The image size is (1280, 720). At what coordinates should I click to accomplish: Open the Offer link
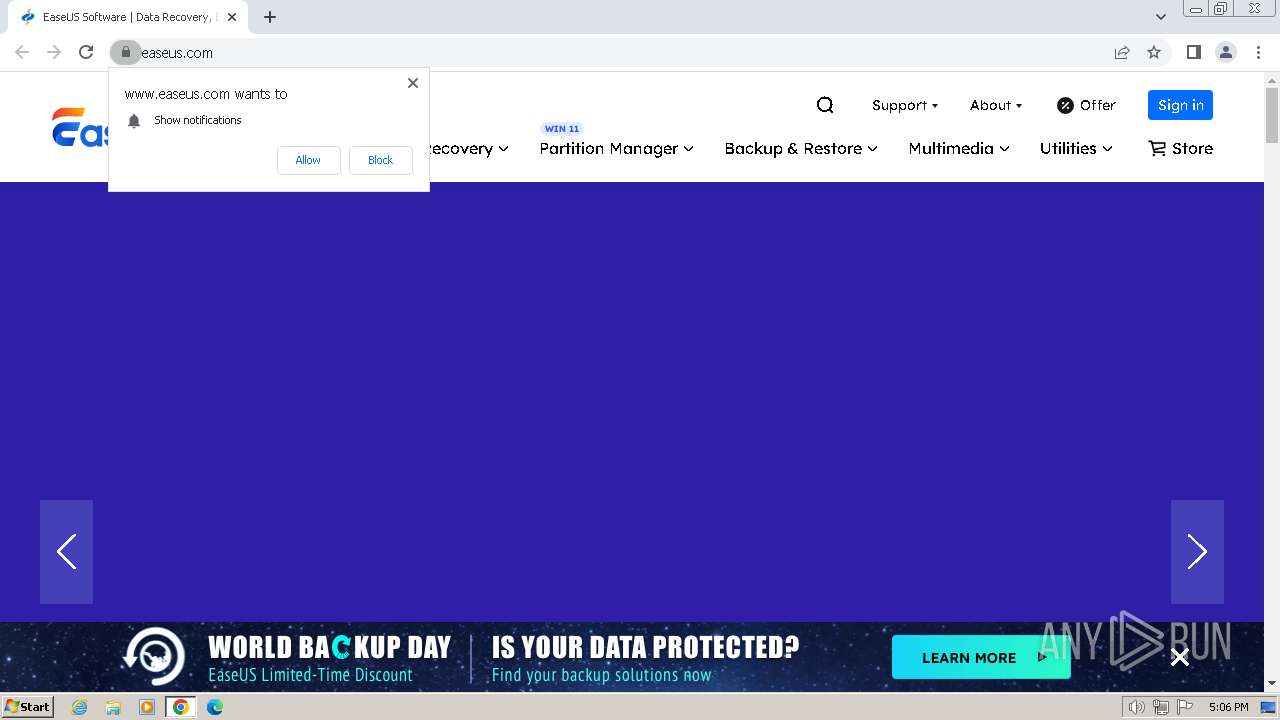1086,105
